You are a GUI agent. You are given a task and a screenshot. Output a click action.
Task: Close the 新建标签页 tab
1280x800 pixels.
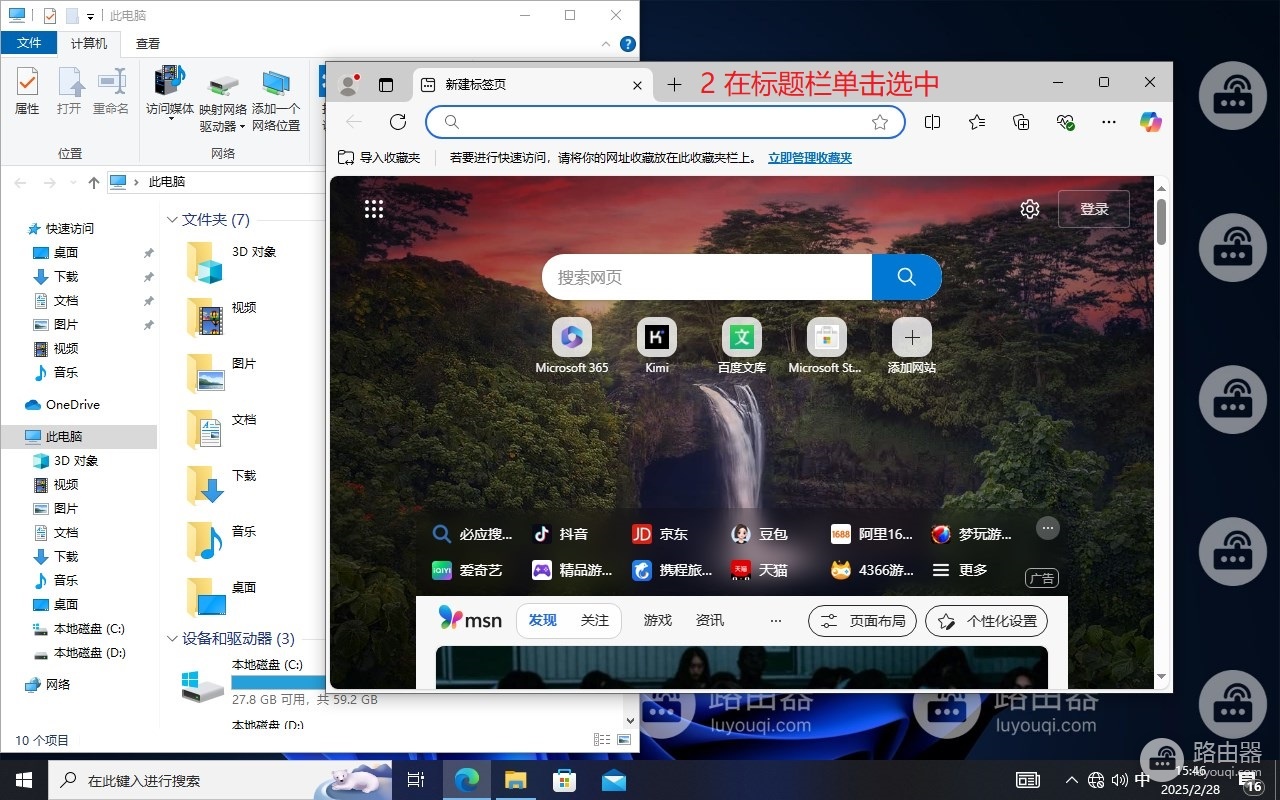coord(637,85)
